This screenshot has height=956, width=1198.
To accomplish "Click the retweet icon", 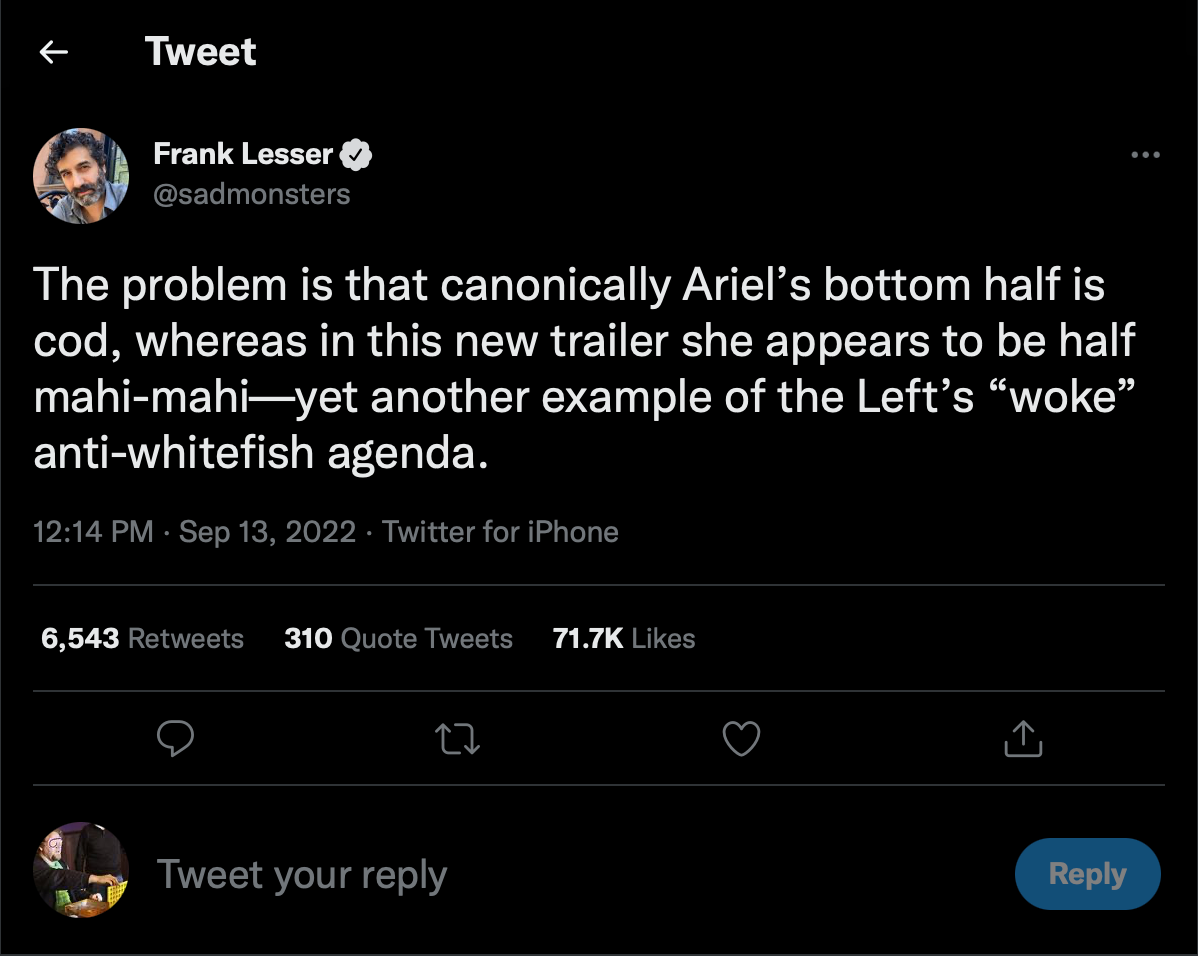I will pos(458,739).
